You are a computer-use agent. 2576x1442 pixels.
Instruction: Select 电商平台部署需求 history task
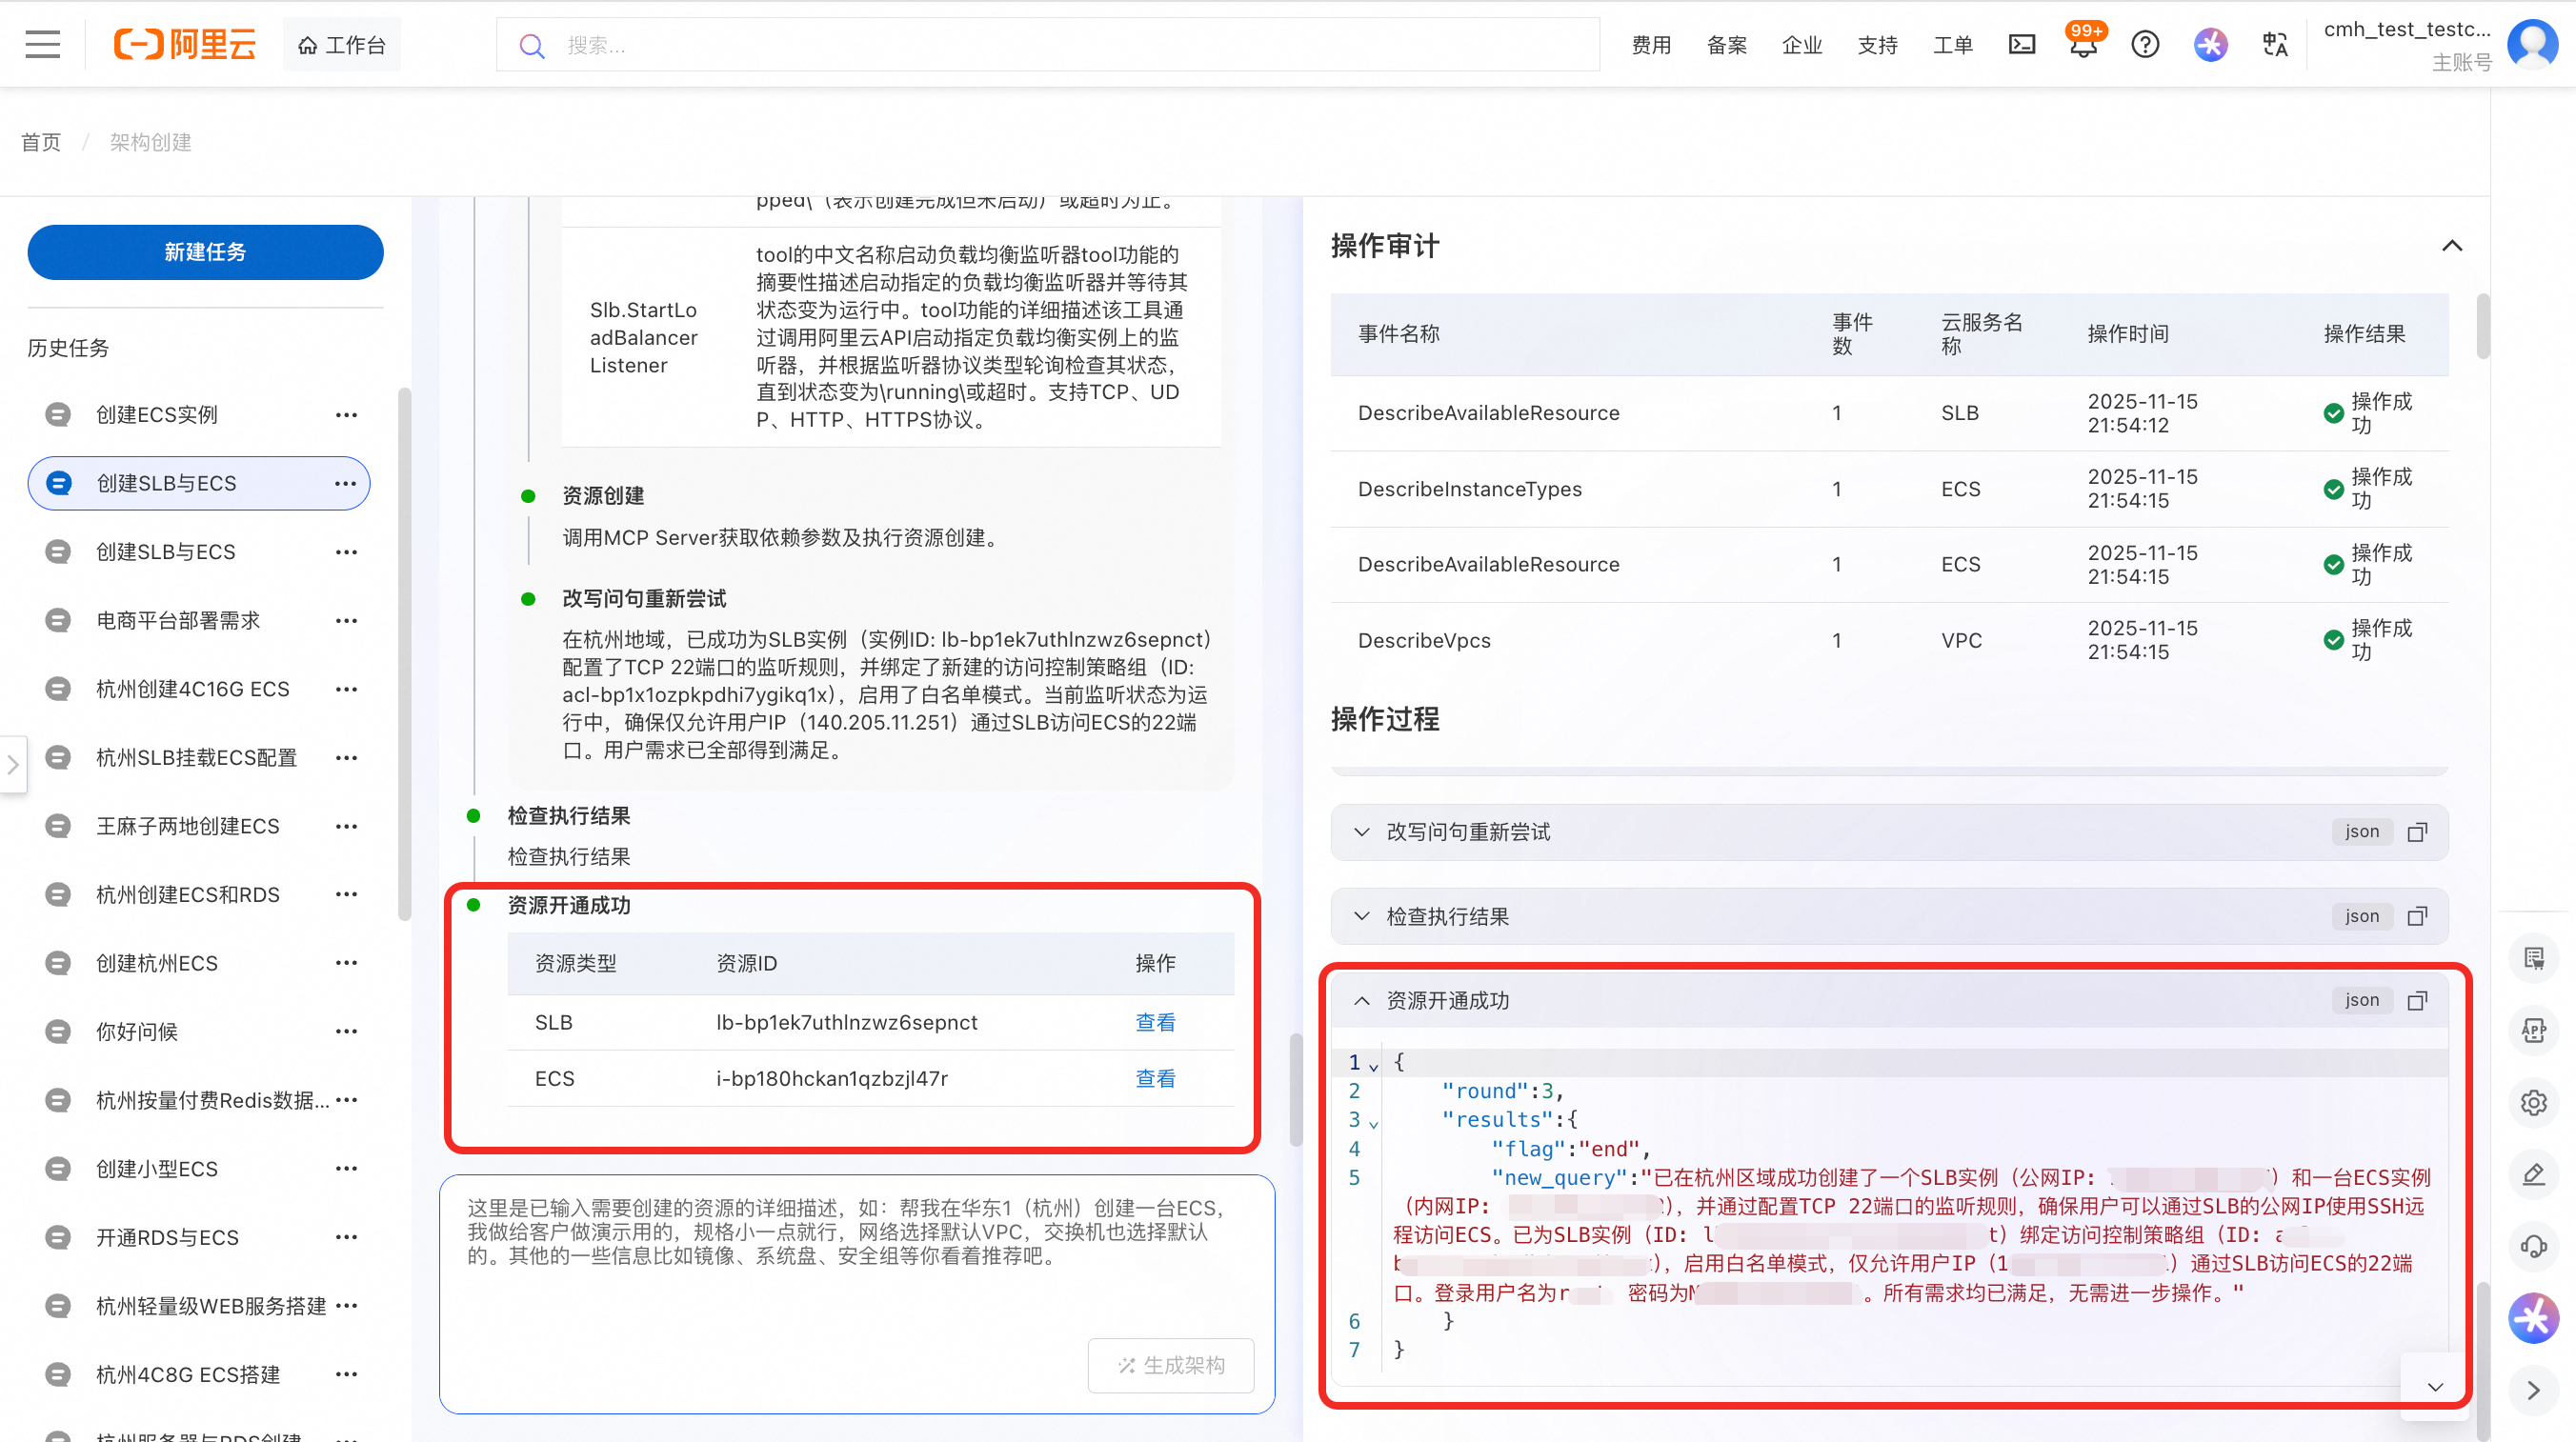point(178,621)
